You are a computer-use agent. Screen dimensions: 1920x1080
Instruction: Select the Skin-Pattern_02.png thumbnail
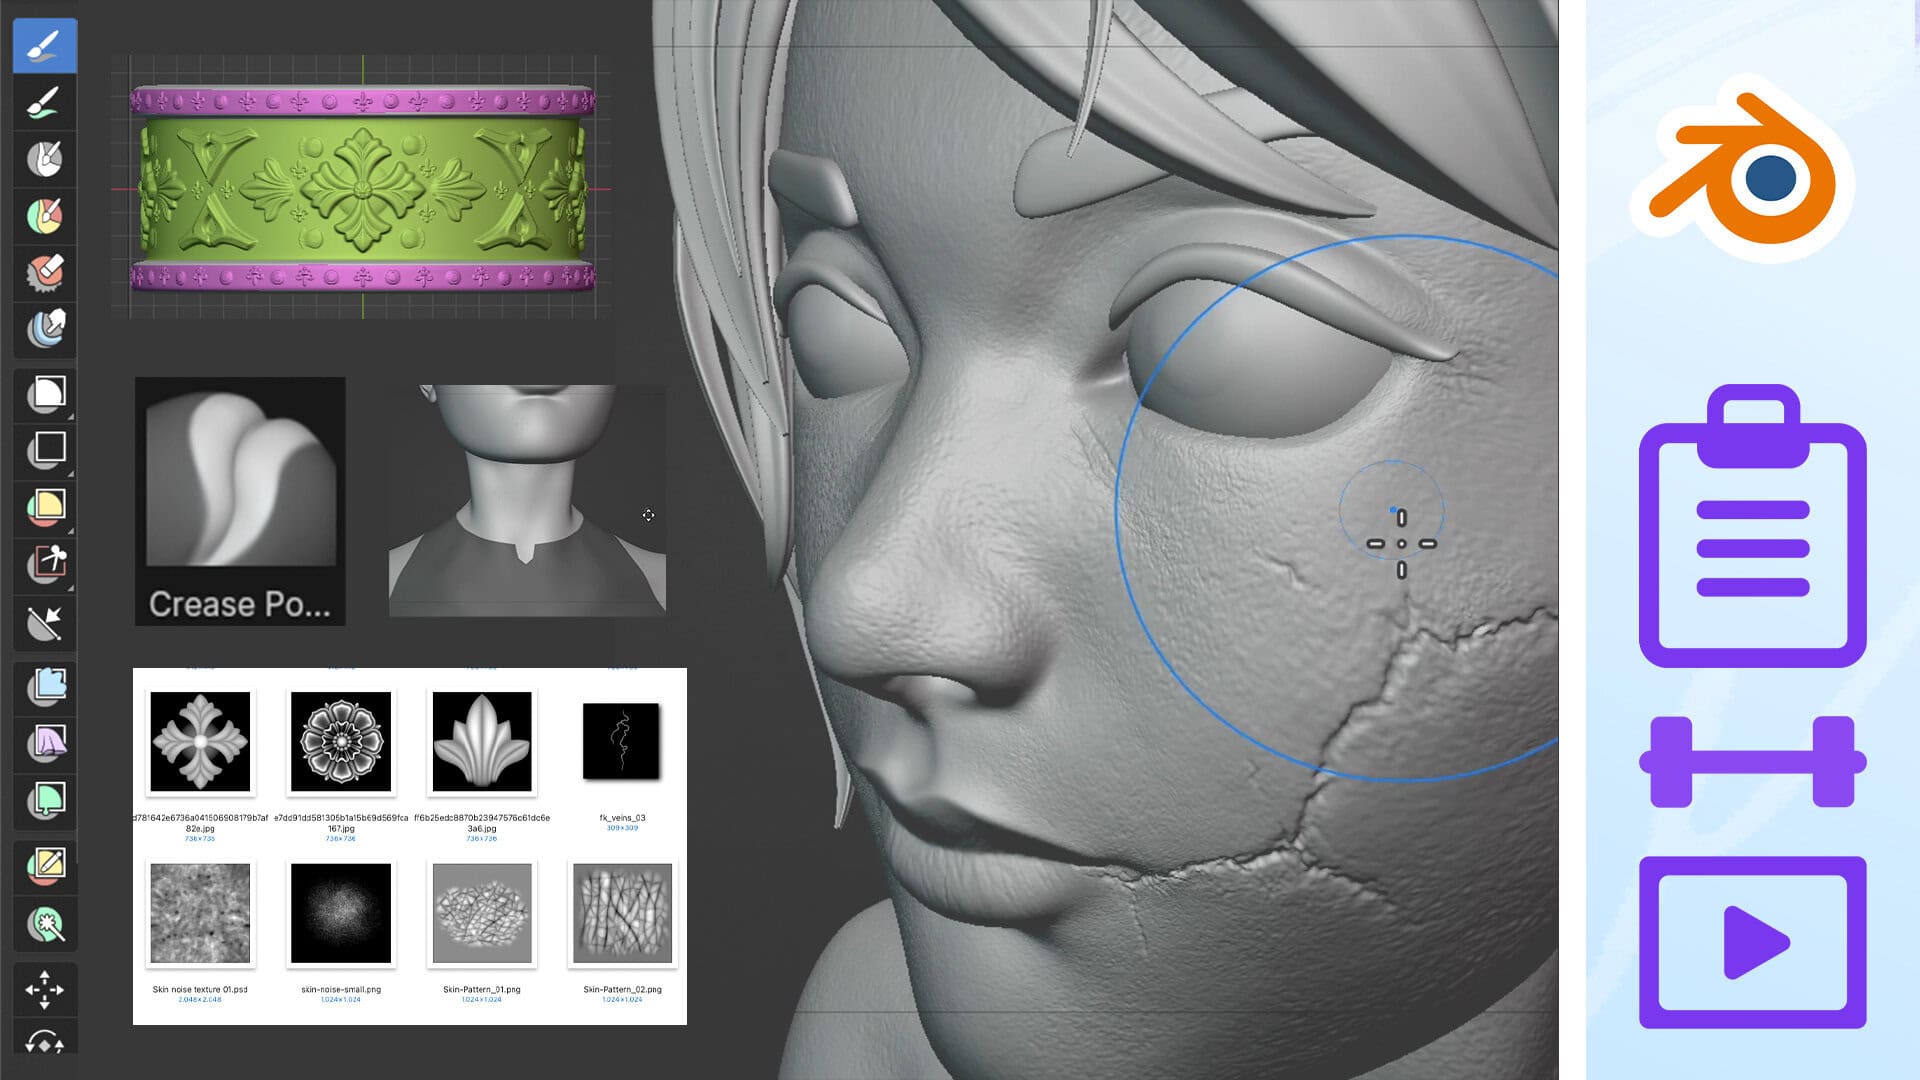622,914
